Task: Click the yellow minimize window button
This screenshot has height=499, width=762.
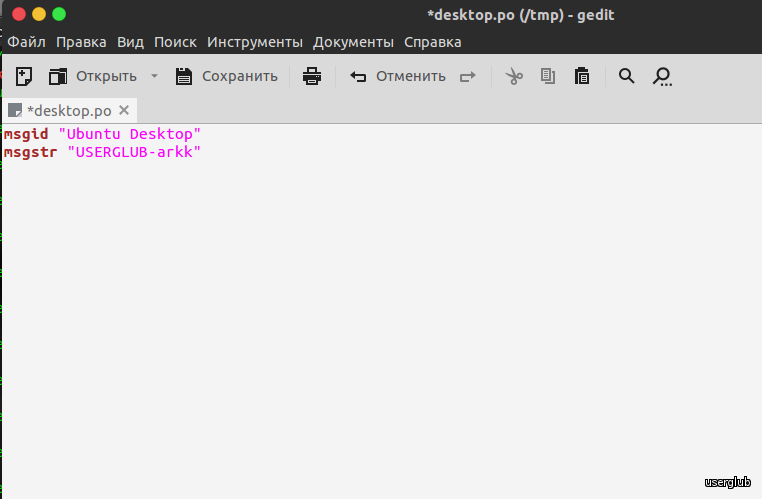Action: (x=39, y=14)
